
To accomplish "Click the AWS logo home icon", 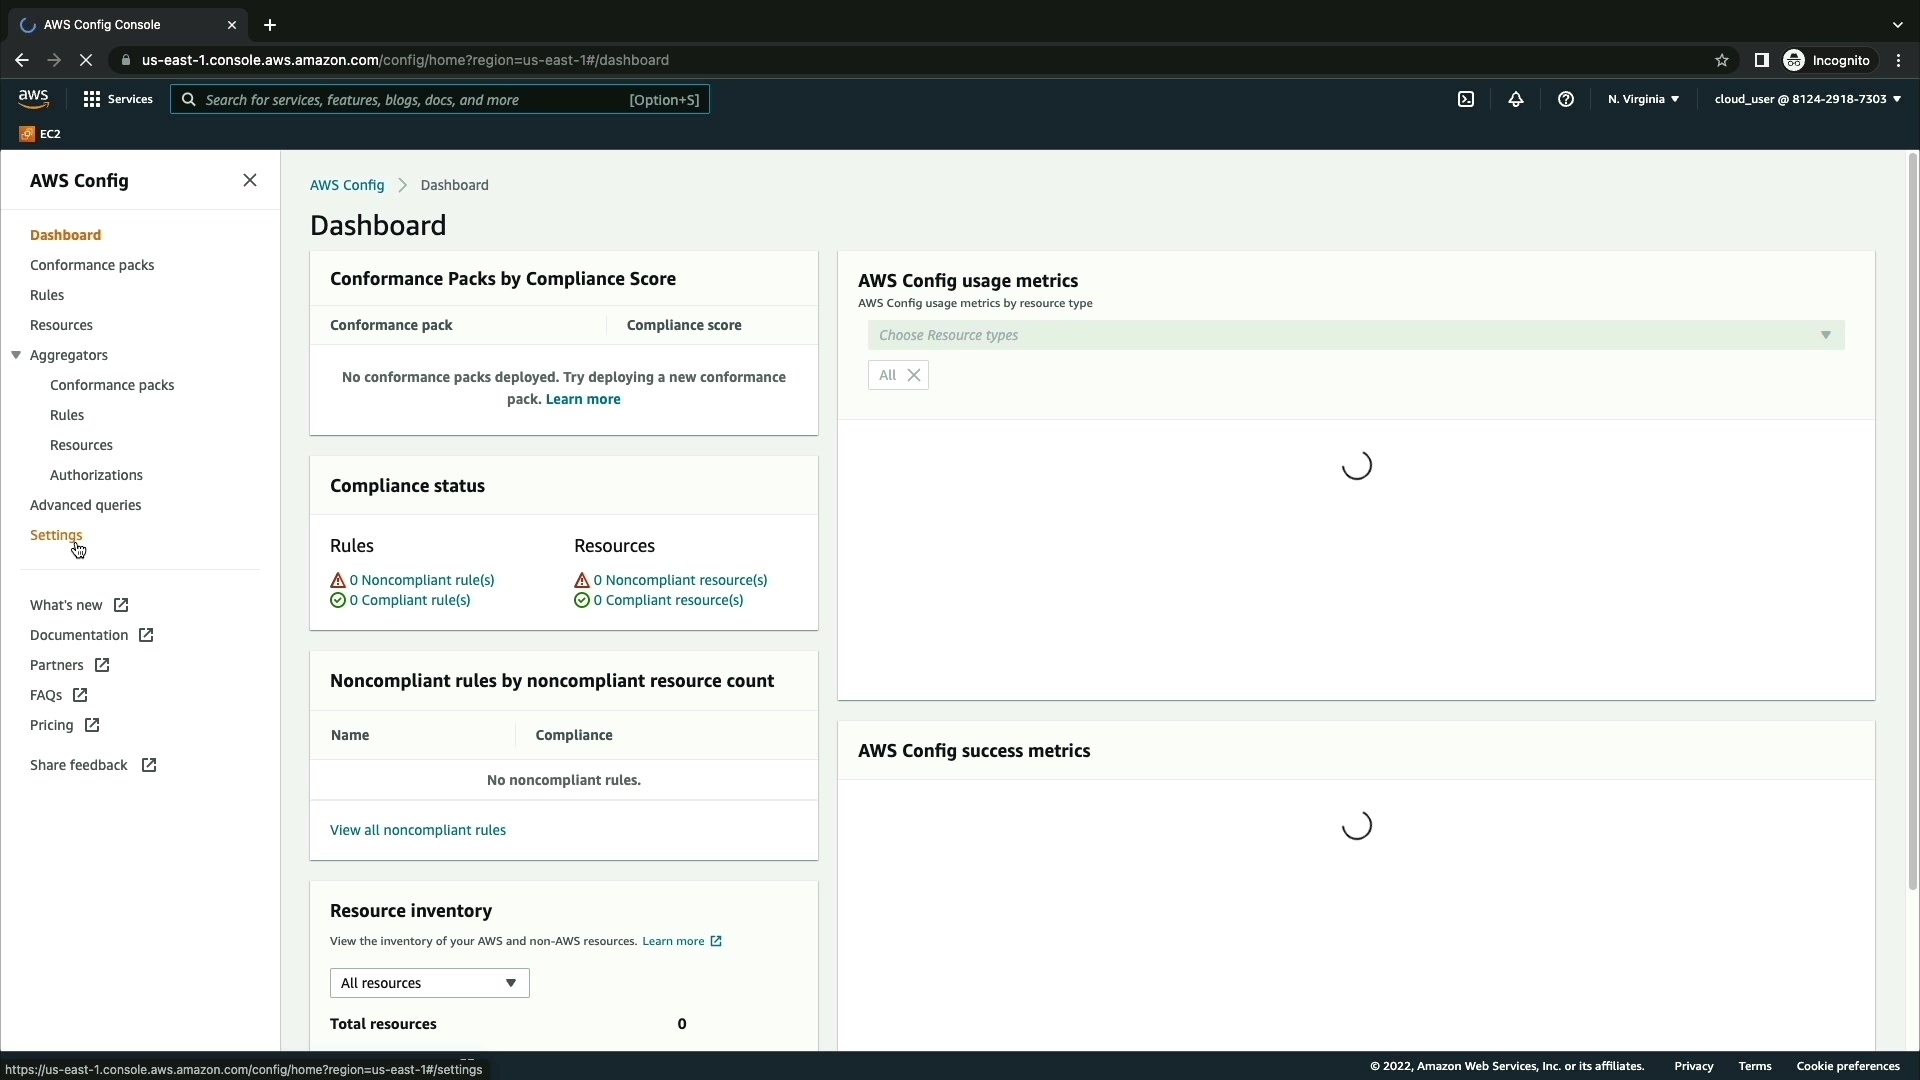I will (x=33, y=98).
